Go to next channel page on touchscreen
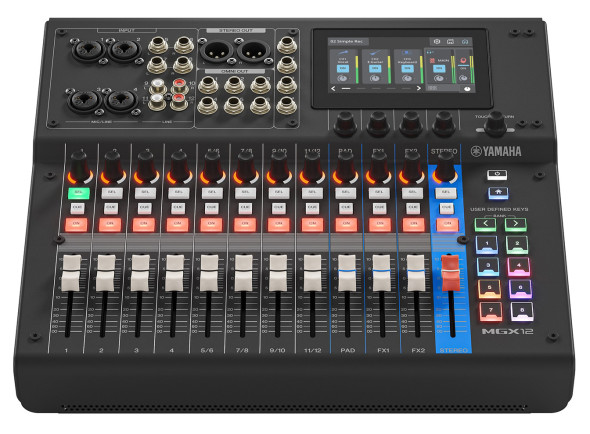The height and width of the screenshot is (434, 590). (x=418, y=88)
